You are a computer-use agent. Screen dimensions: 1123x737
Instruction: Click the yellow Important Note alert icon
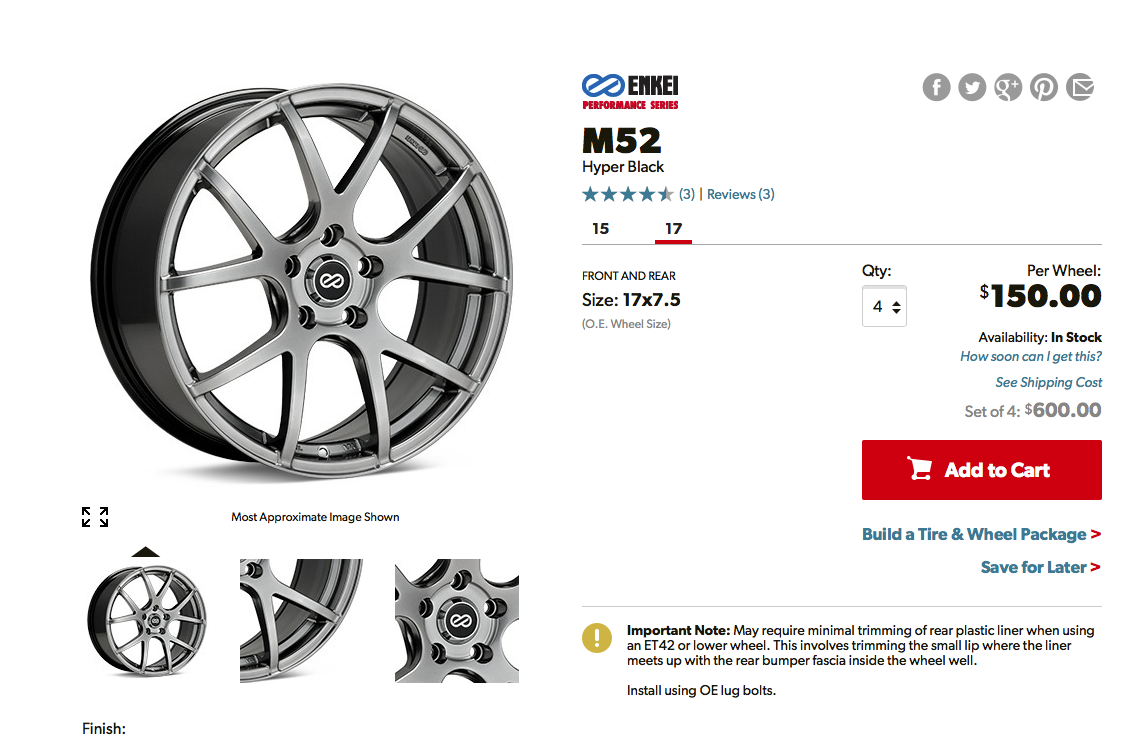pos(597,637)
